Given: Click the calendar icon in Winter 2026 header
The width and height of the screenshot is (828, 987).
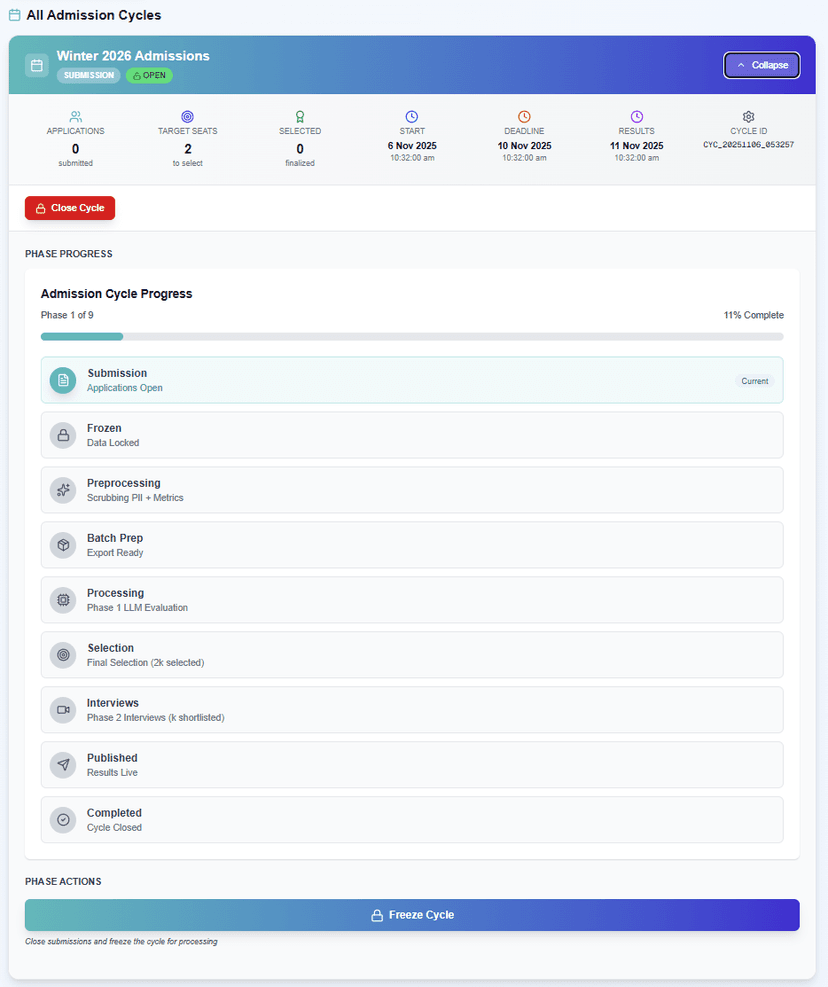Looking at the screenshot, I should [x=37, y=66].
